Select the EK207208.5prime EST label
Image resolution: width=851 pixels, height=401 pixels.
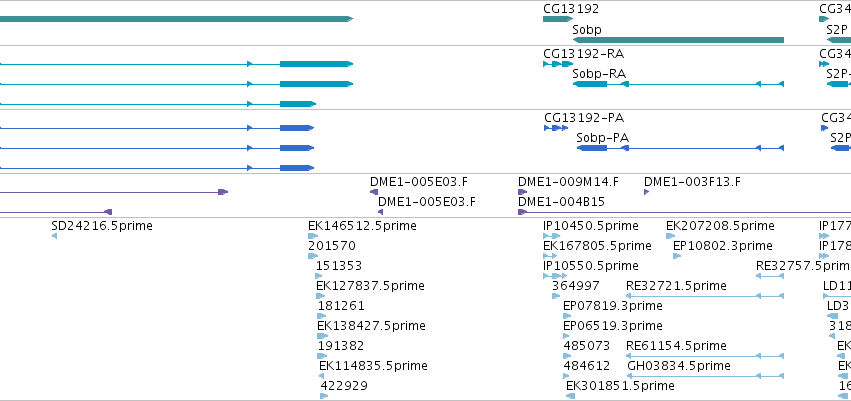720,226
